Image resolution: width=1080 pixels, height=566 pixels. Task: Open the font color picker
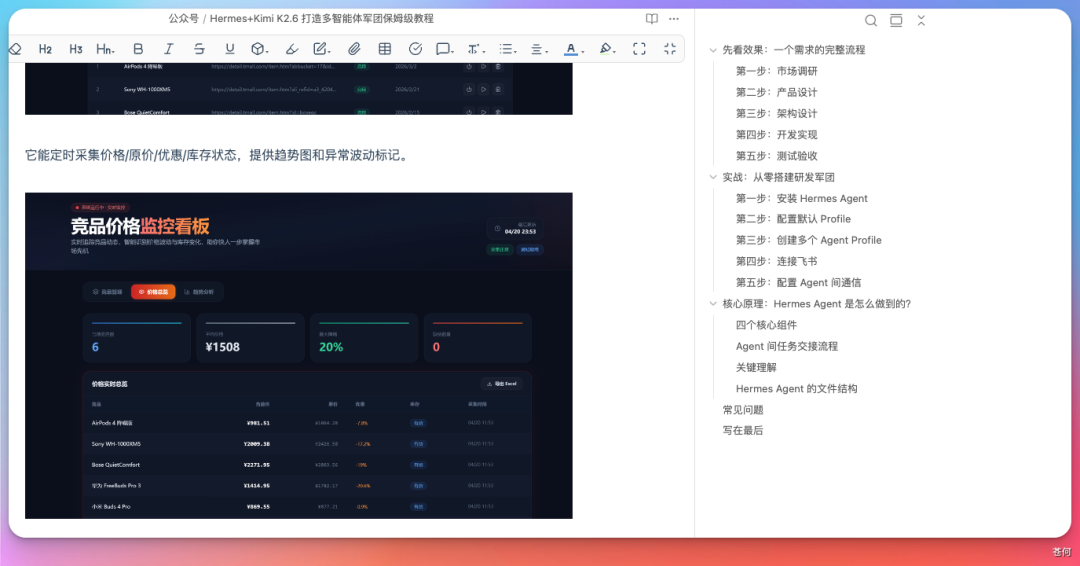(x=571, y=49)
